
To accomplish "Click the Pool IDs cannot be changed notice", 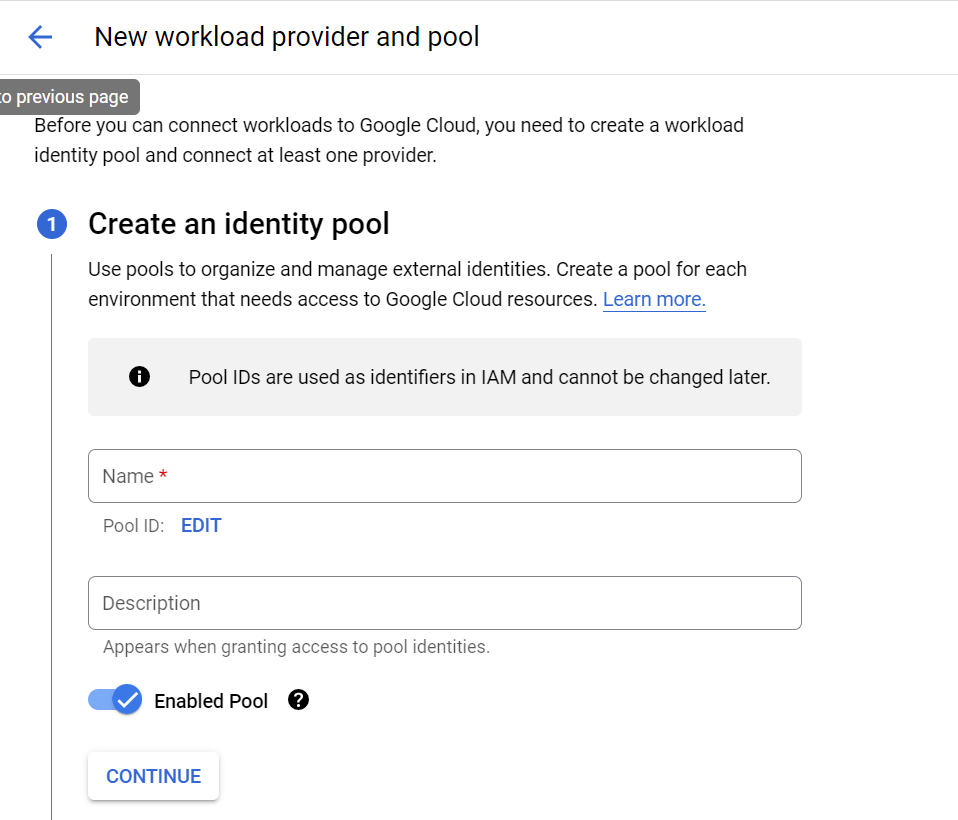I will pyautogui.click(x=479, y=377).
